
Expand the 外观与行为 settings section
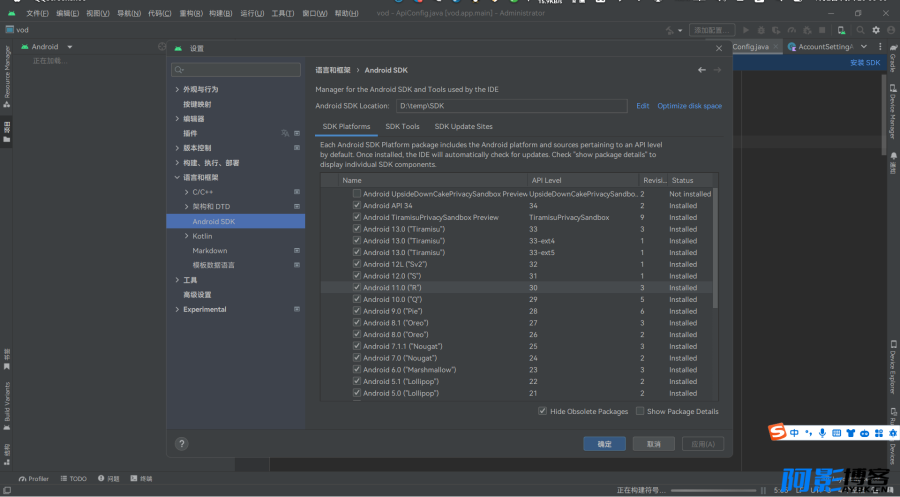[x=177, y=90]
